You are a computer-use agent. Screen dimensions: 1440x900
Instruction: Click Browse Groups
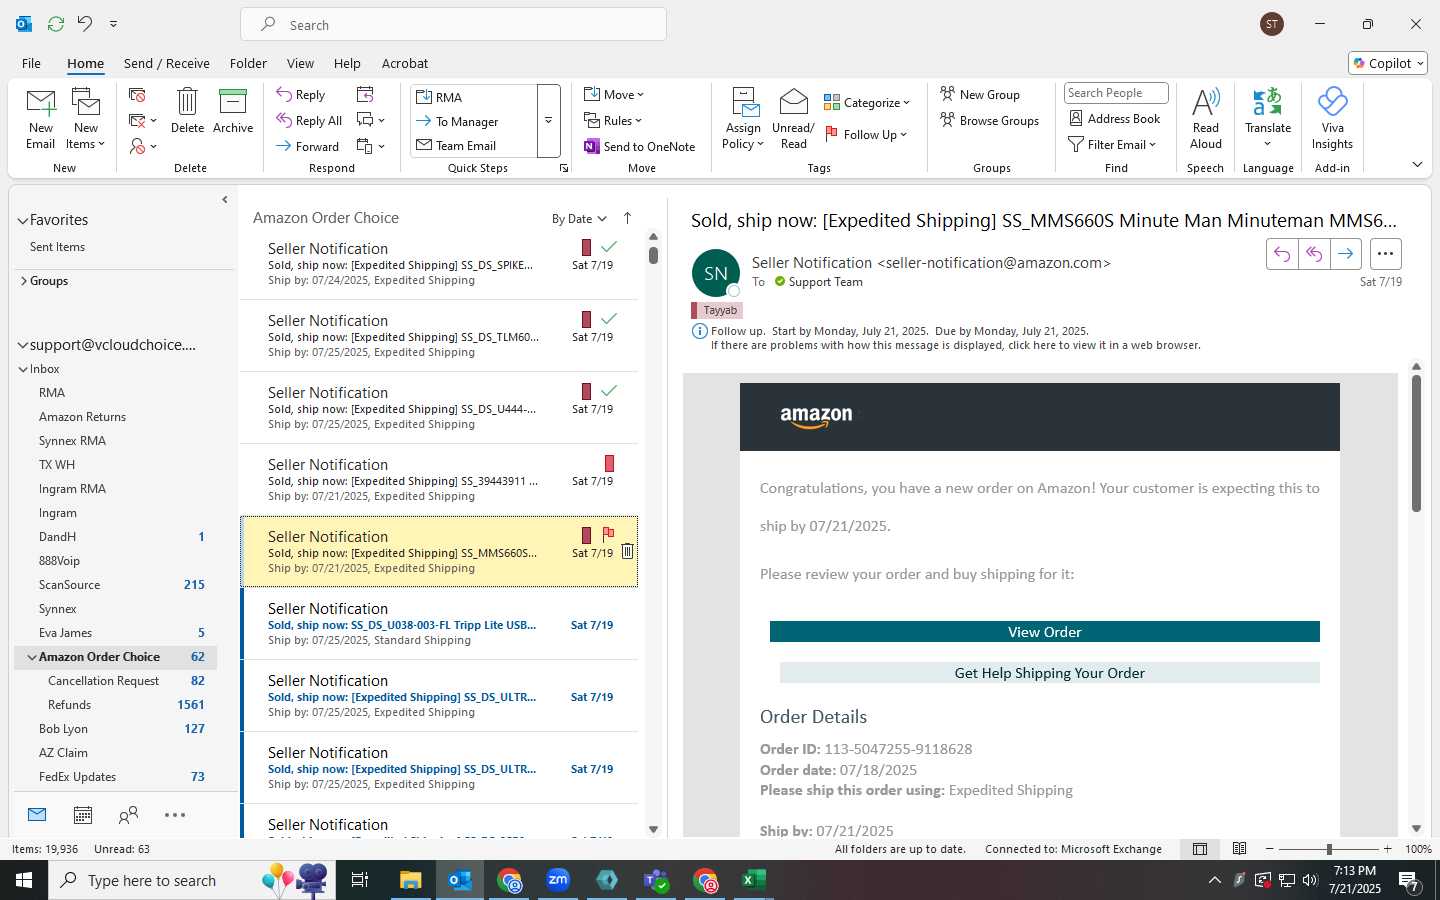click(x=990, y=120)
